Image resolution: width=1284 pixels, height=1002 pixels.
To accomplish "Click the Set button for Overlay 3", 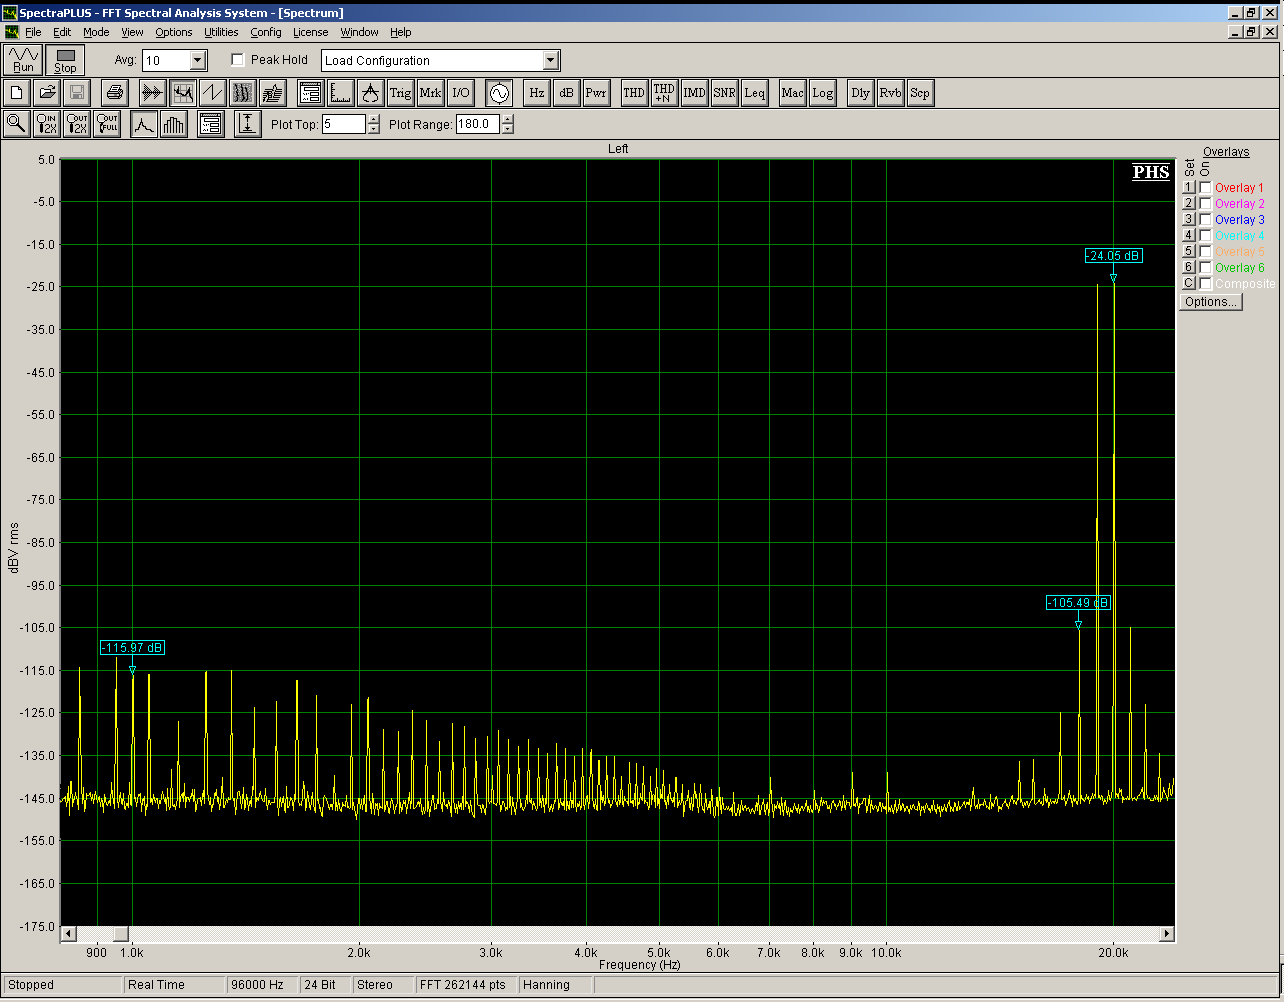I will click(x=1189, y=220).
